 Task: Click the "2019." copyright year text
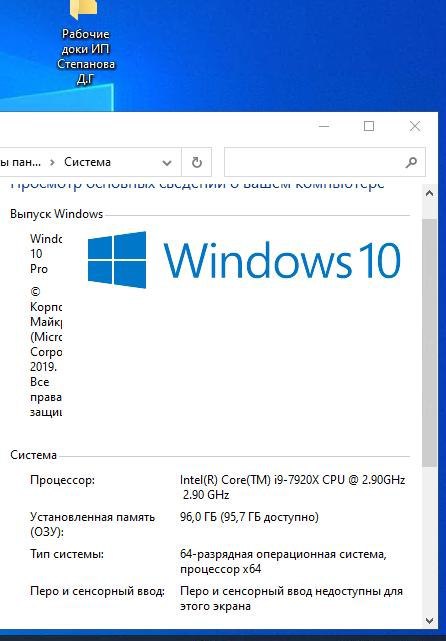point(43,366)
